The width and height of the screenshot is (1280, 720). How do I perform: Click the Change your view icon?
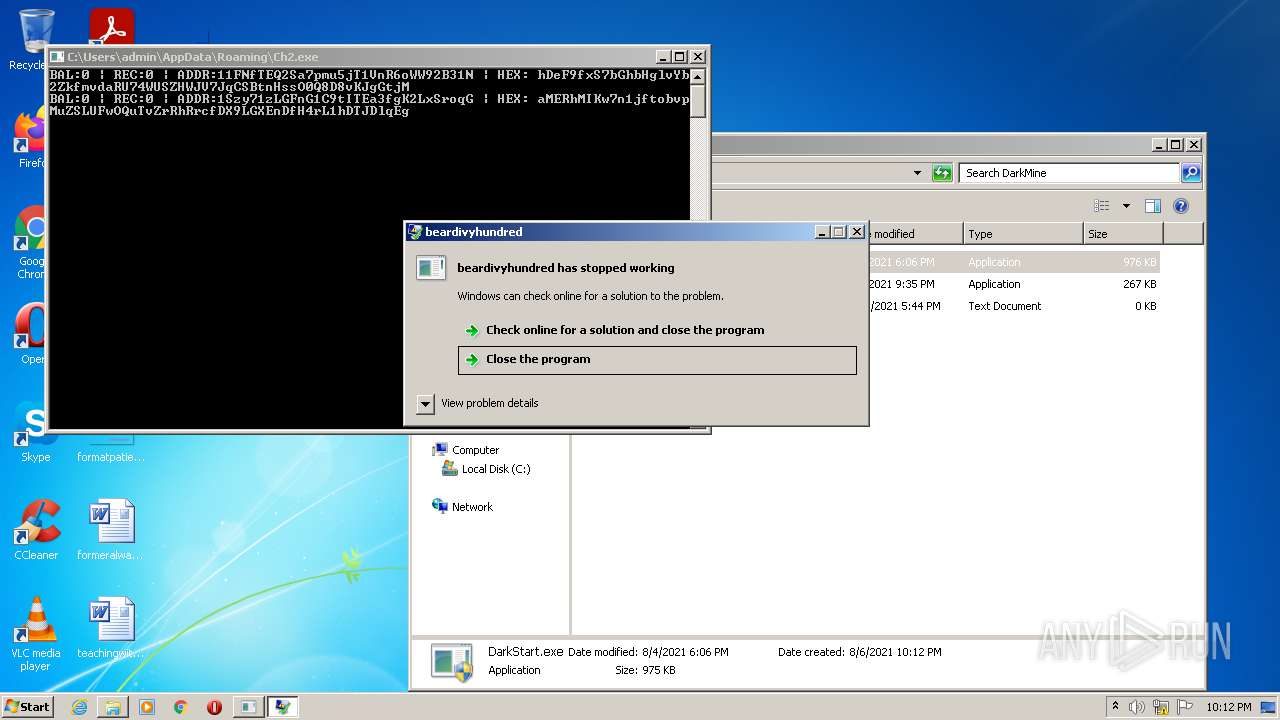(1102, 206)
